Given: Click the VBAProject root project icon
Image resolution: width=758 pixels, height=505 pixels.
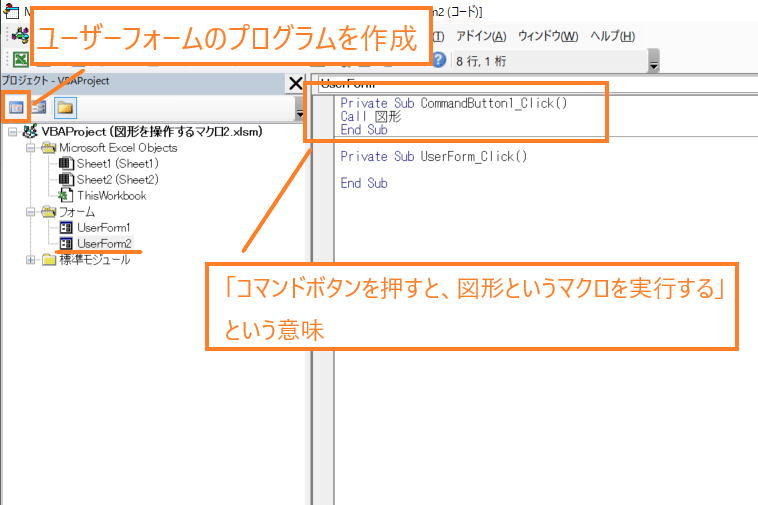Looking at the screenshot, I should click(30, 131).
